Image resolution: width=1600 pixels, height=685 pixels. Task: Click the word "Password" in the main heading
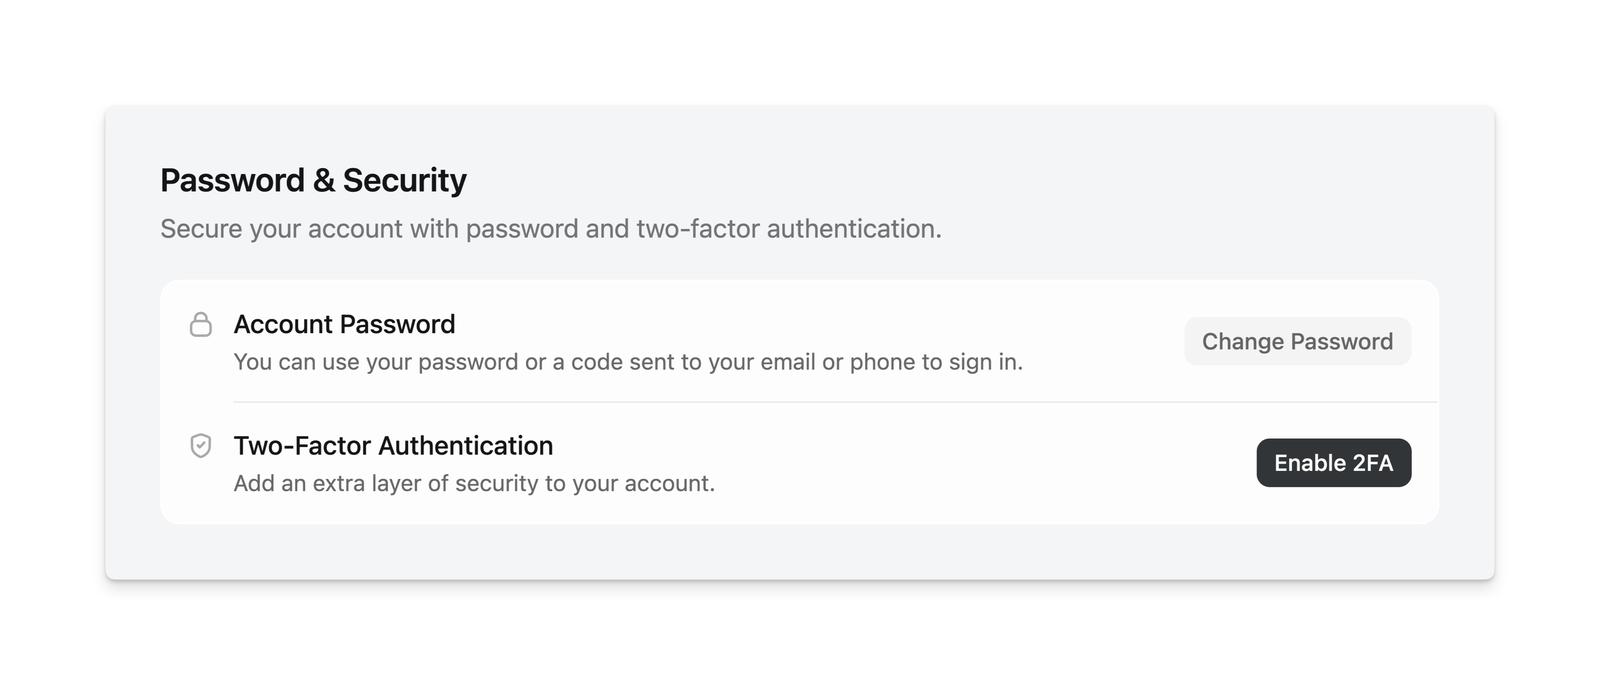pos(232,180)
